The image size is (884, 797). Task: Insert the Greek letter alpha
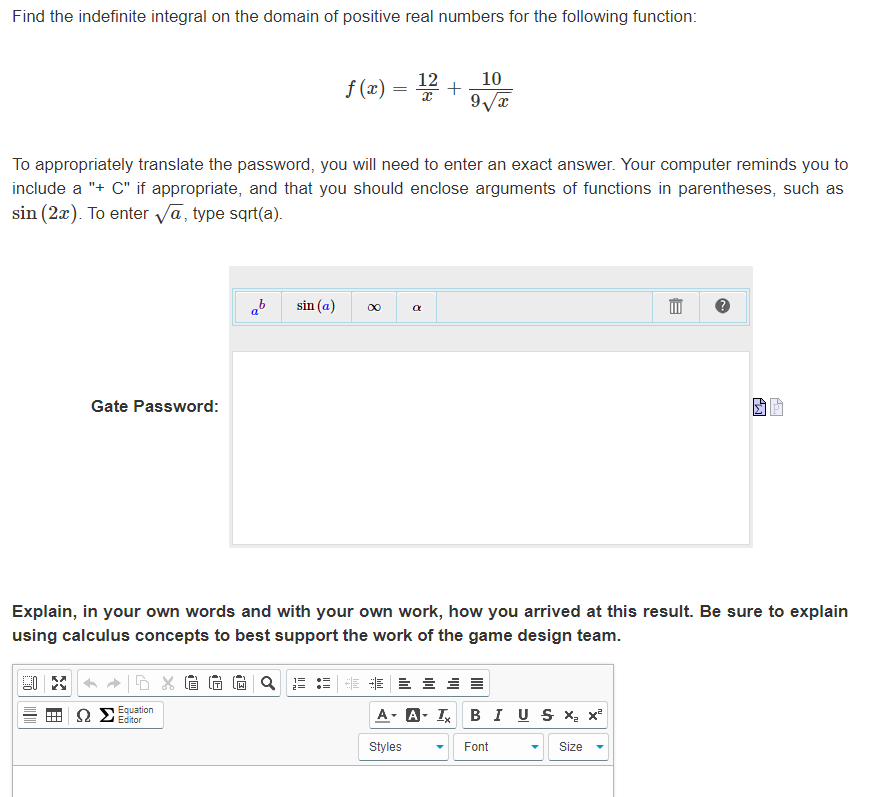tap(416, 306)
